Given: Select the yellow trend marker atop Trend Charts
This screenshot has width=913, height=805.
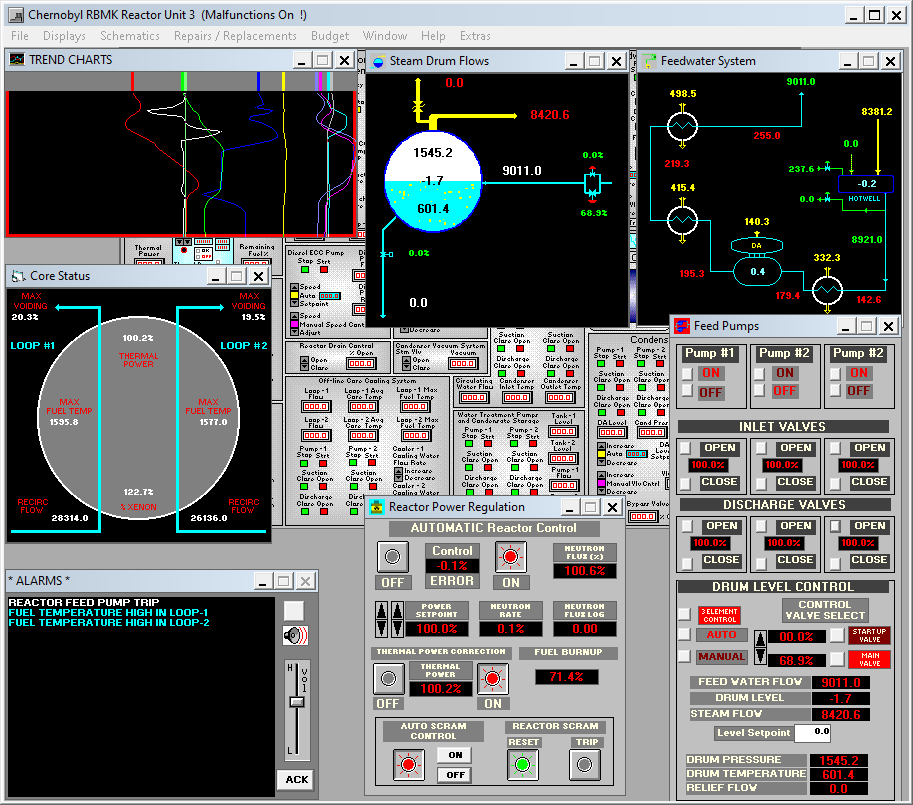Looking at the screenshot, I should (x=284, y=81).
